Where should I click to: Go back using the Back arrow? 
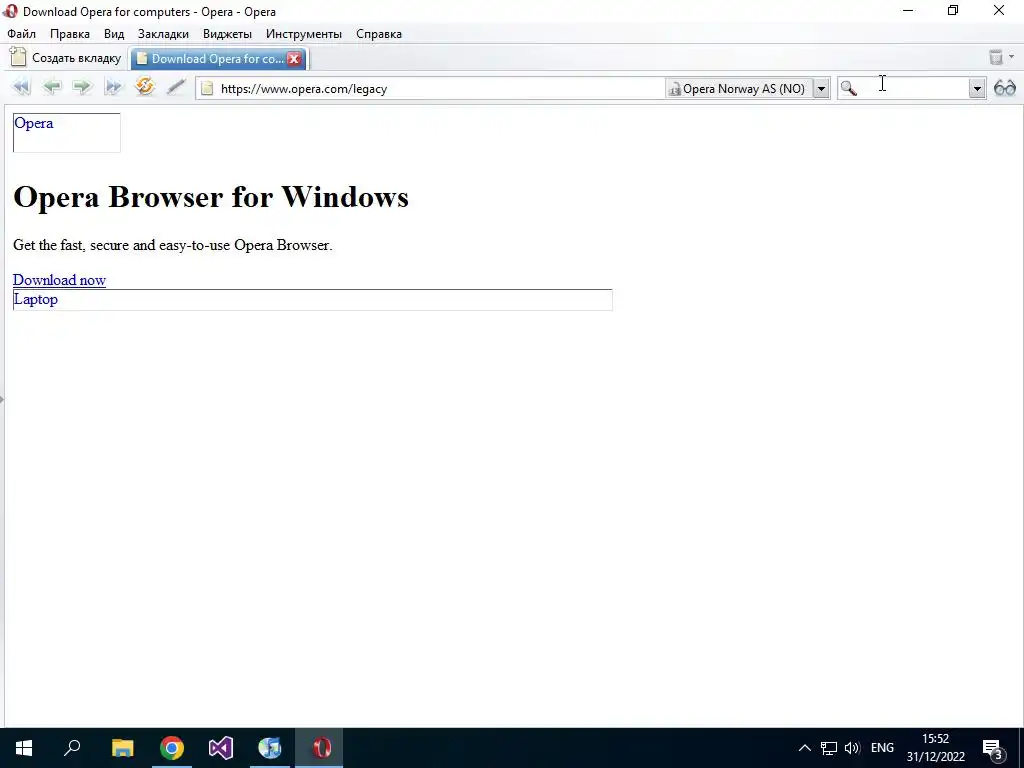click(x=52, y=87)
